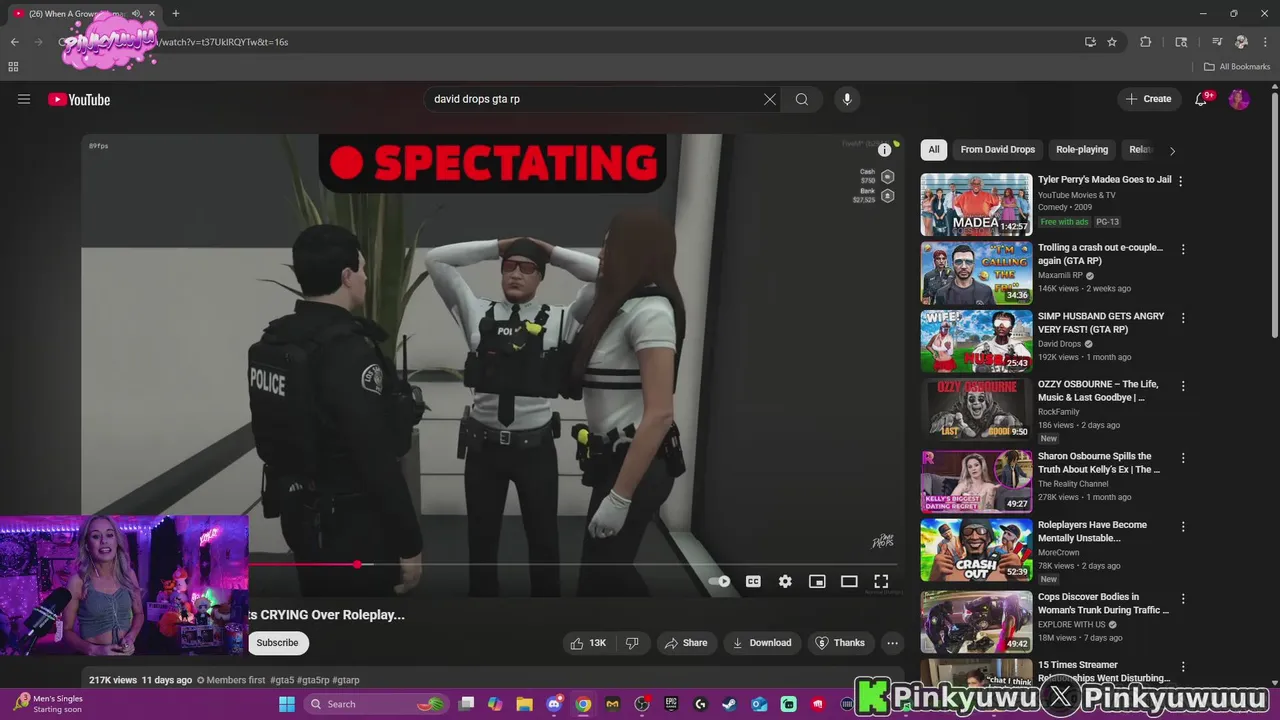Dislike this video

point(632,643)
